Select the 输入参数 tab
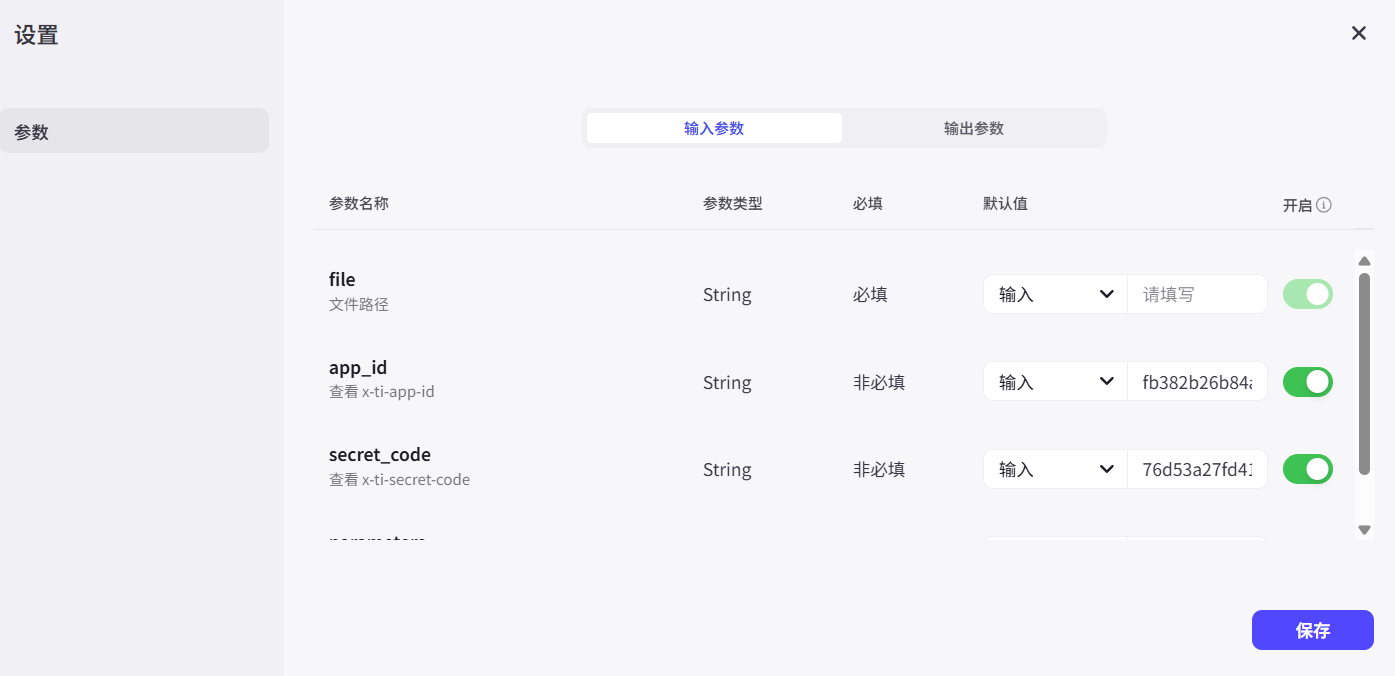 (714, 128)
